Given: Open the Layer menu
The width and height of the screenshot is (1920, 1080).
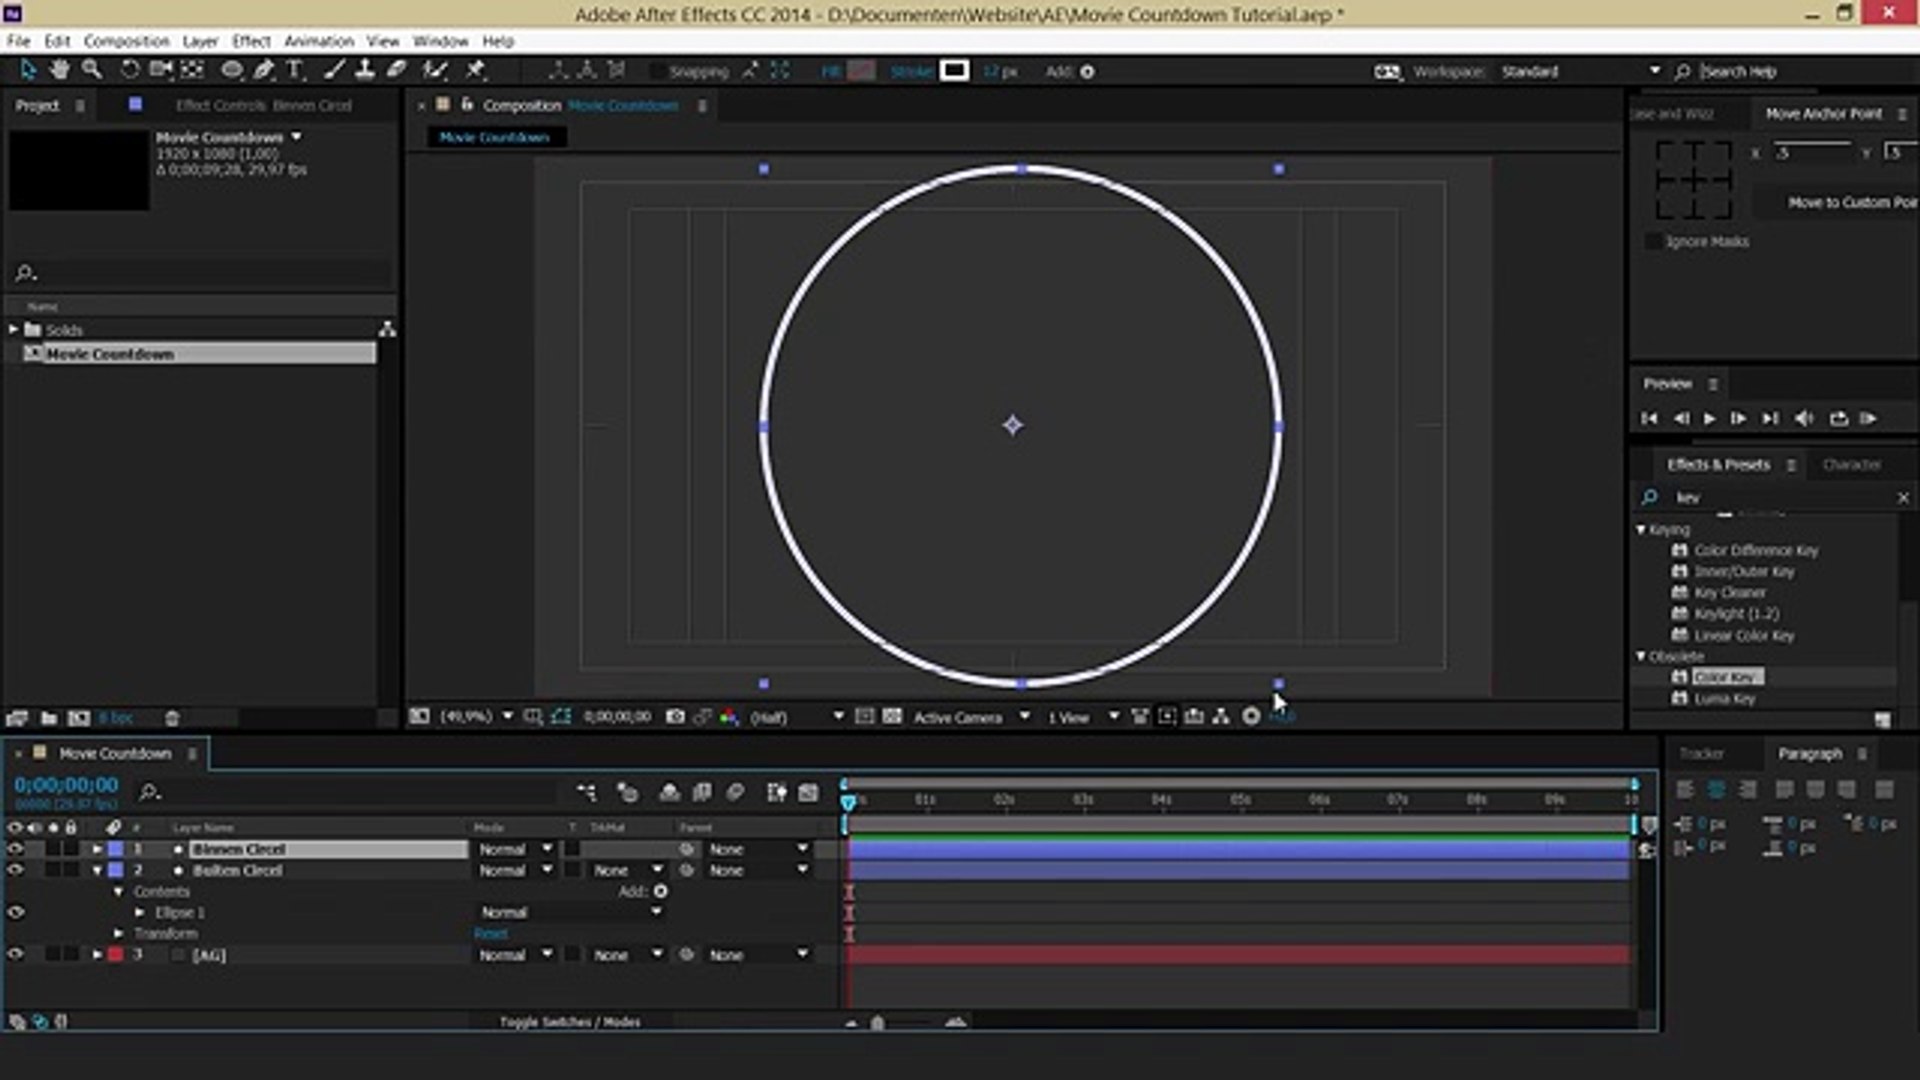Looking at the screenshot, I should pyautogui.click(x=200, y=41).
